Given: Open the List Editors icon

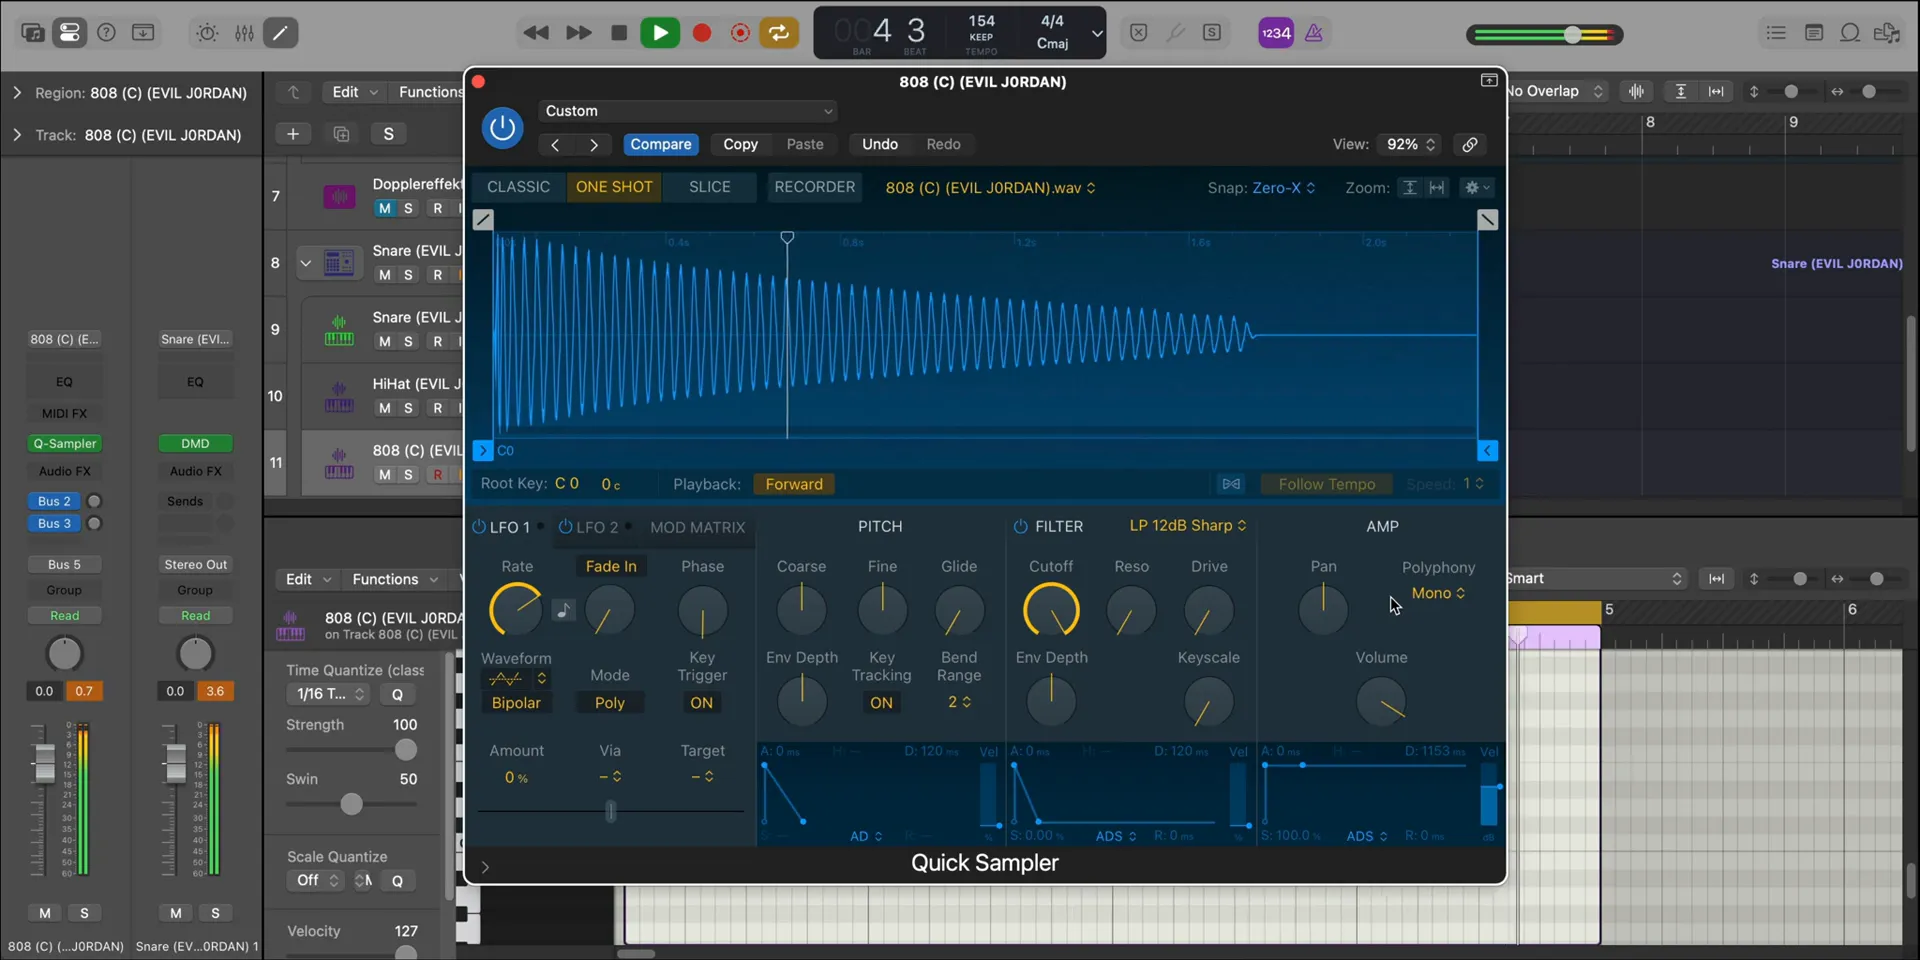Looking at the screenshot, I should coord(1776,33).
